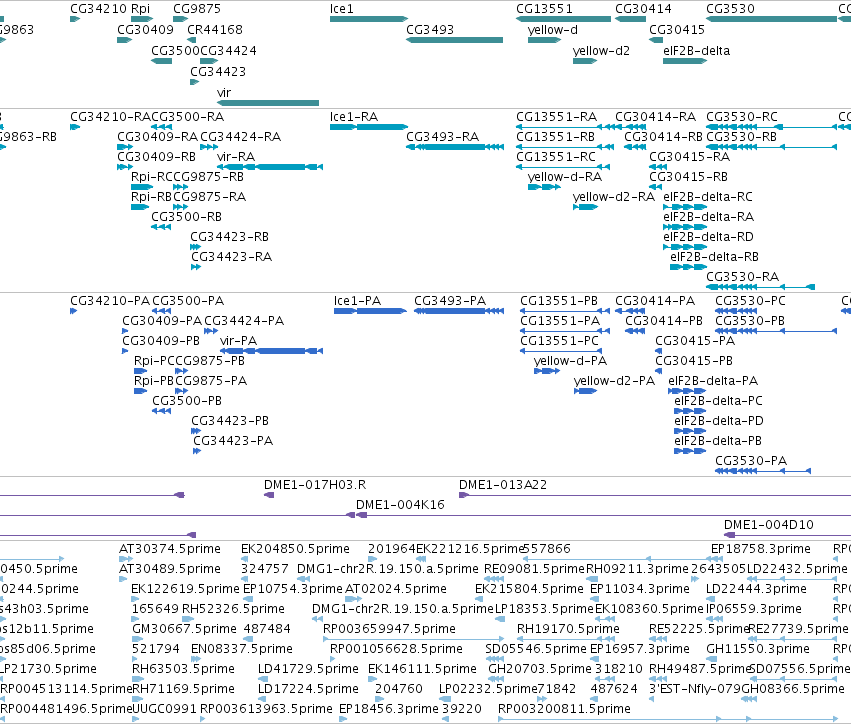
Task: Click the RP003200811.5prime EST label
Action: click(564, 709)
